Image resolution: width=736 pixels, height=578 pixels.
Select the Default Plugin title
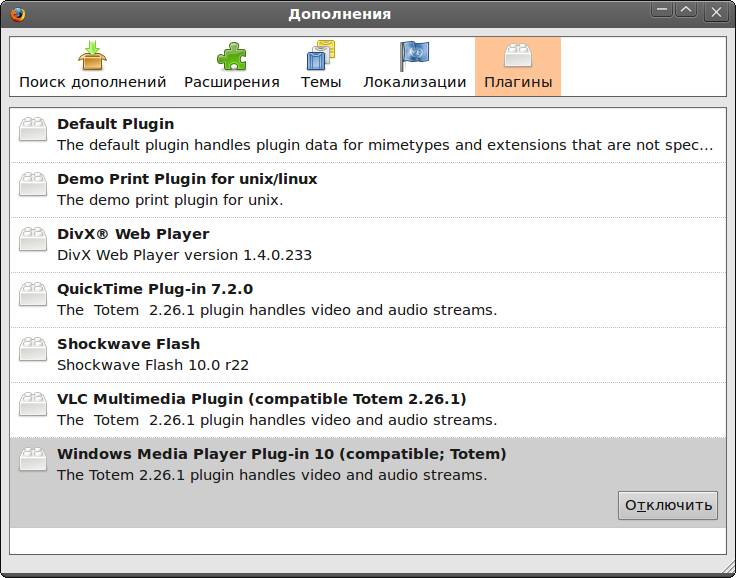(x=115, y=124)
